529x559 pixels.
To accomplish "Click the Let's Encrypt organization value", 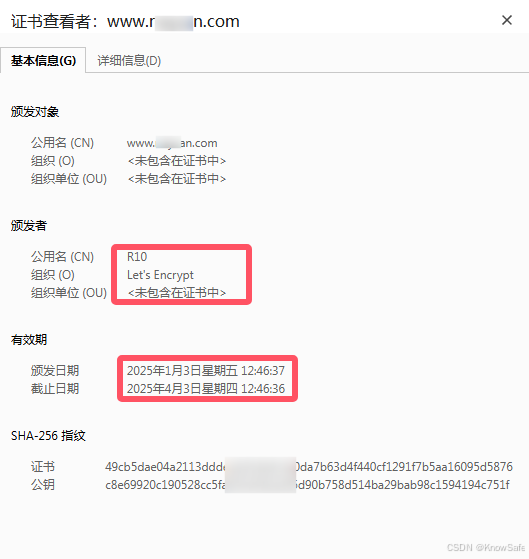I will click(x=160, y=275).
